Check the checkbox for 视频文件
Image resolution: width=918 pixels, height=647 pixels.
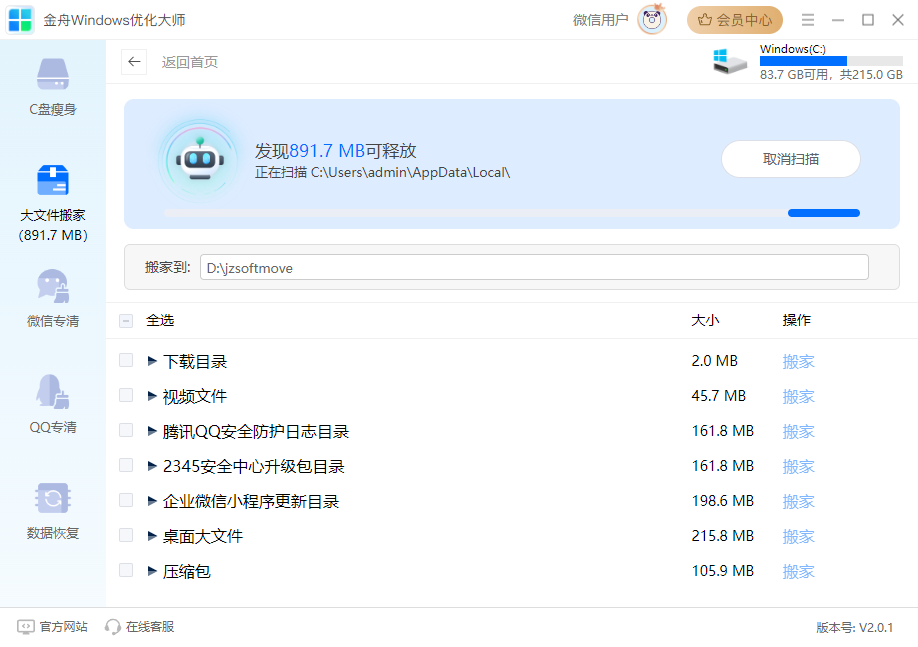(126, 395)
